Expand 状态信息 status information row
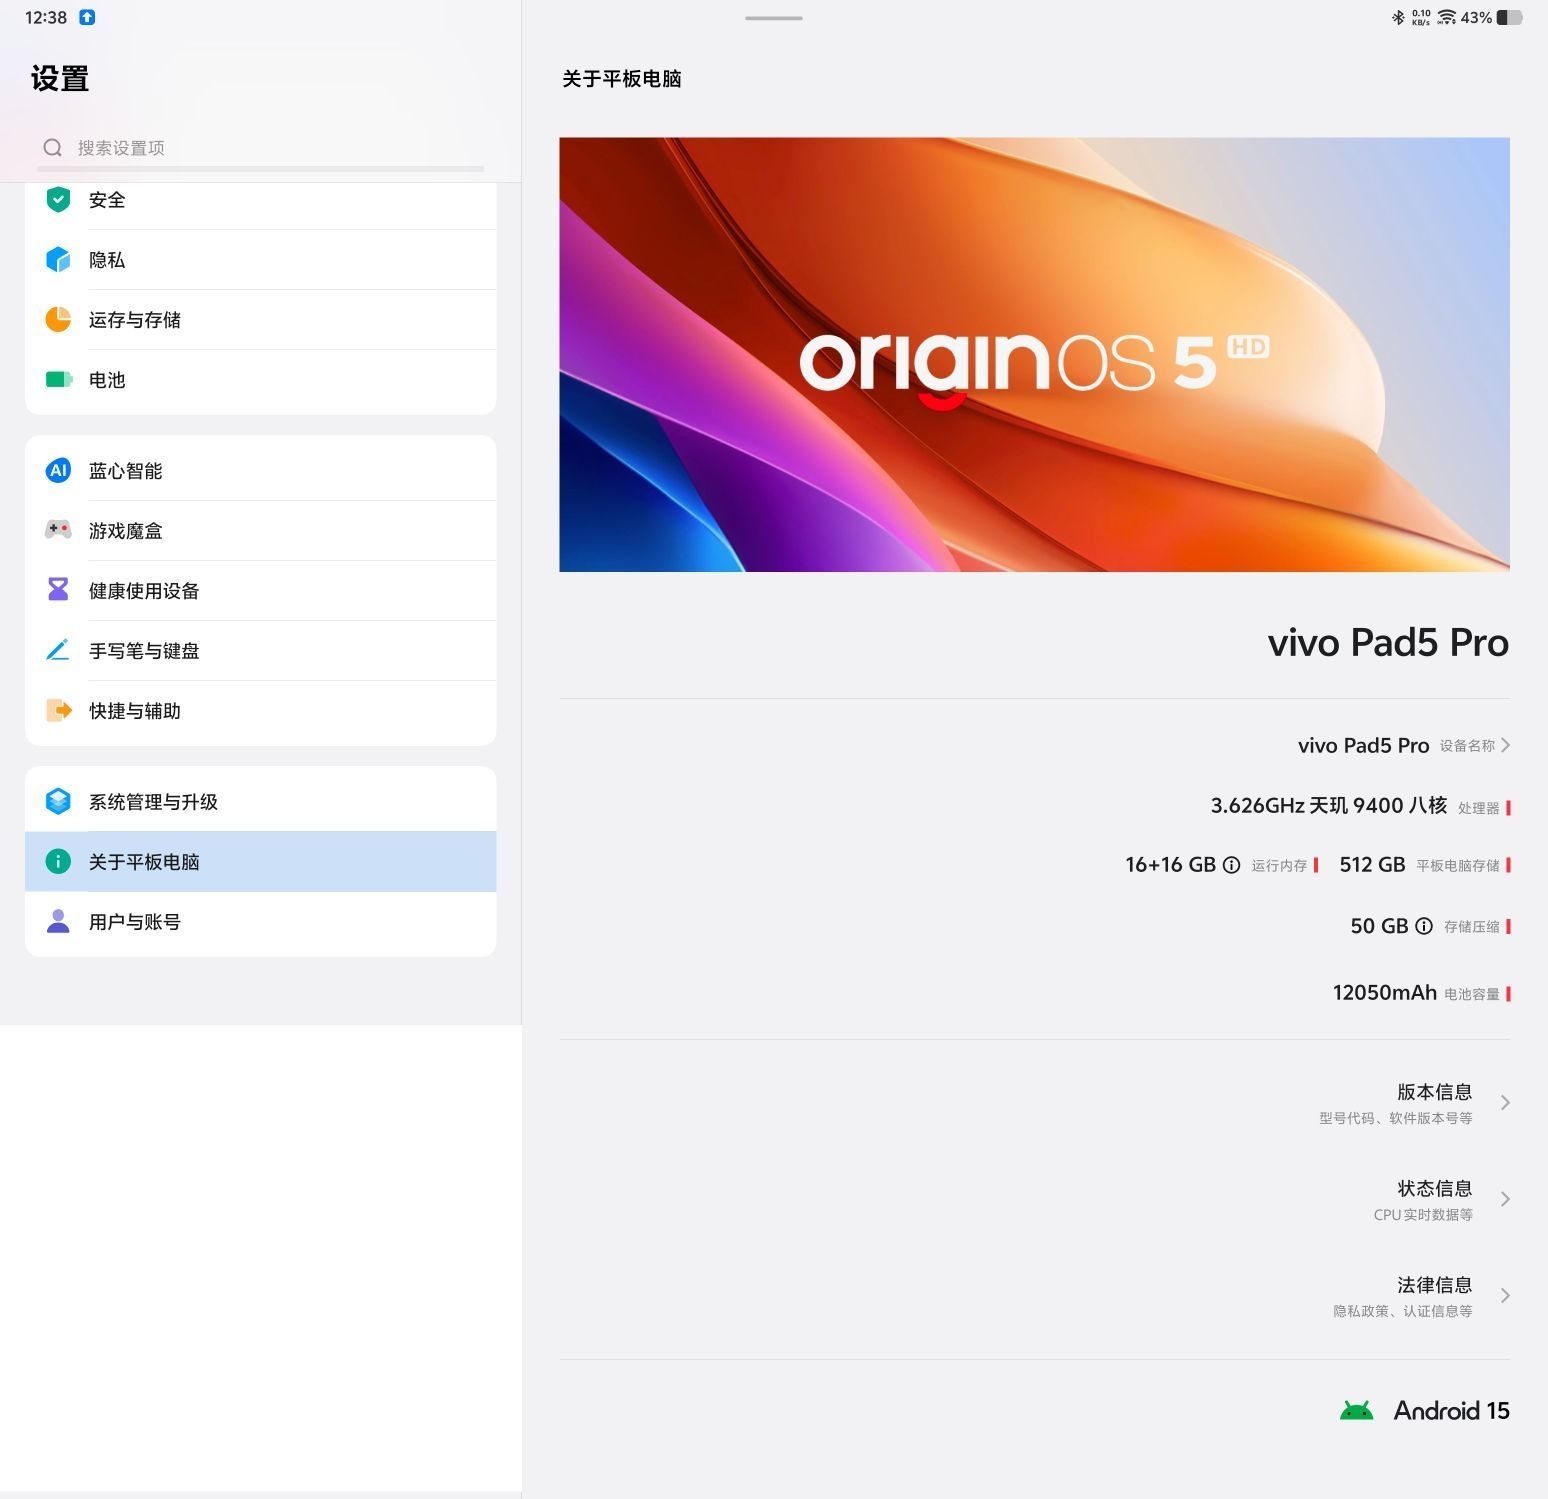This screenshot has width=1548, height=1499. coord(1434,1199)
